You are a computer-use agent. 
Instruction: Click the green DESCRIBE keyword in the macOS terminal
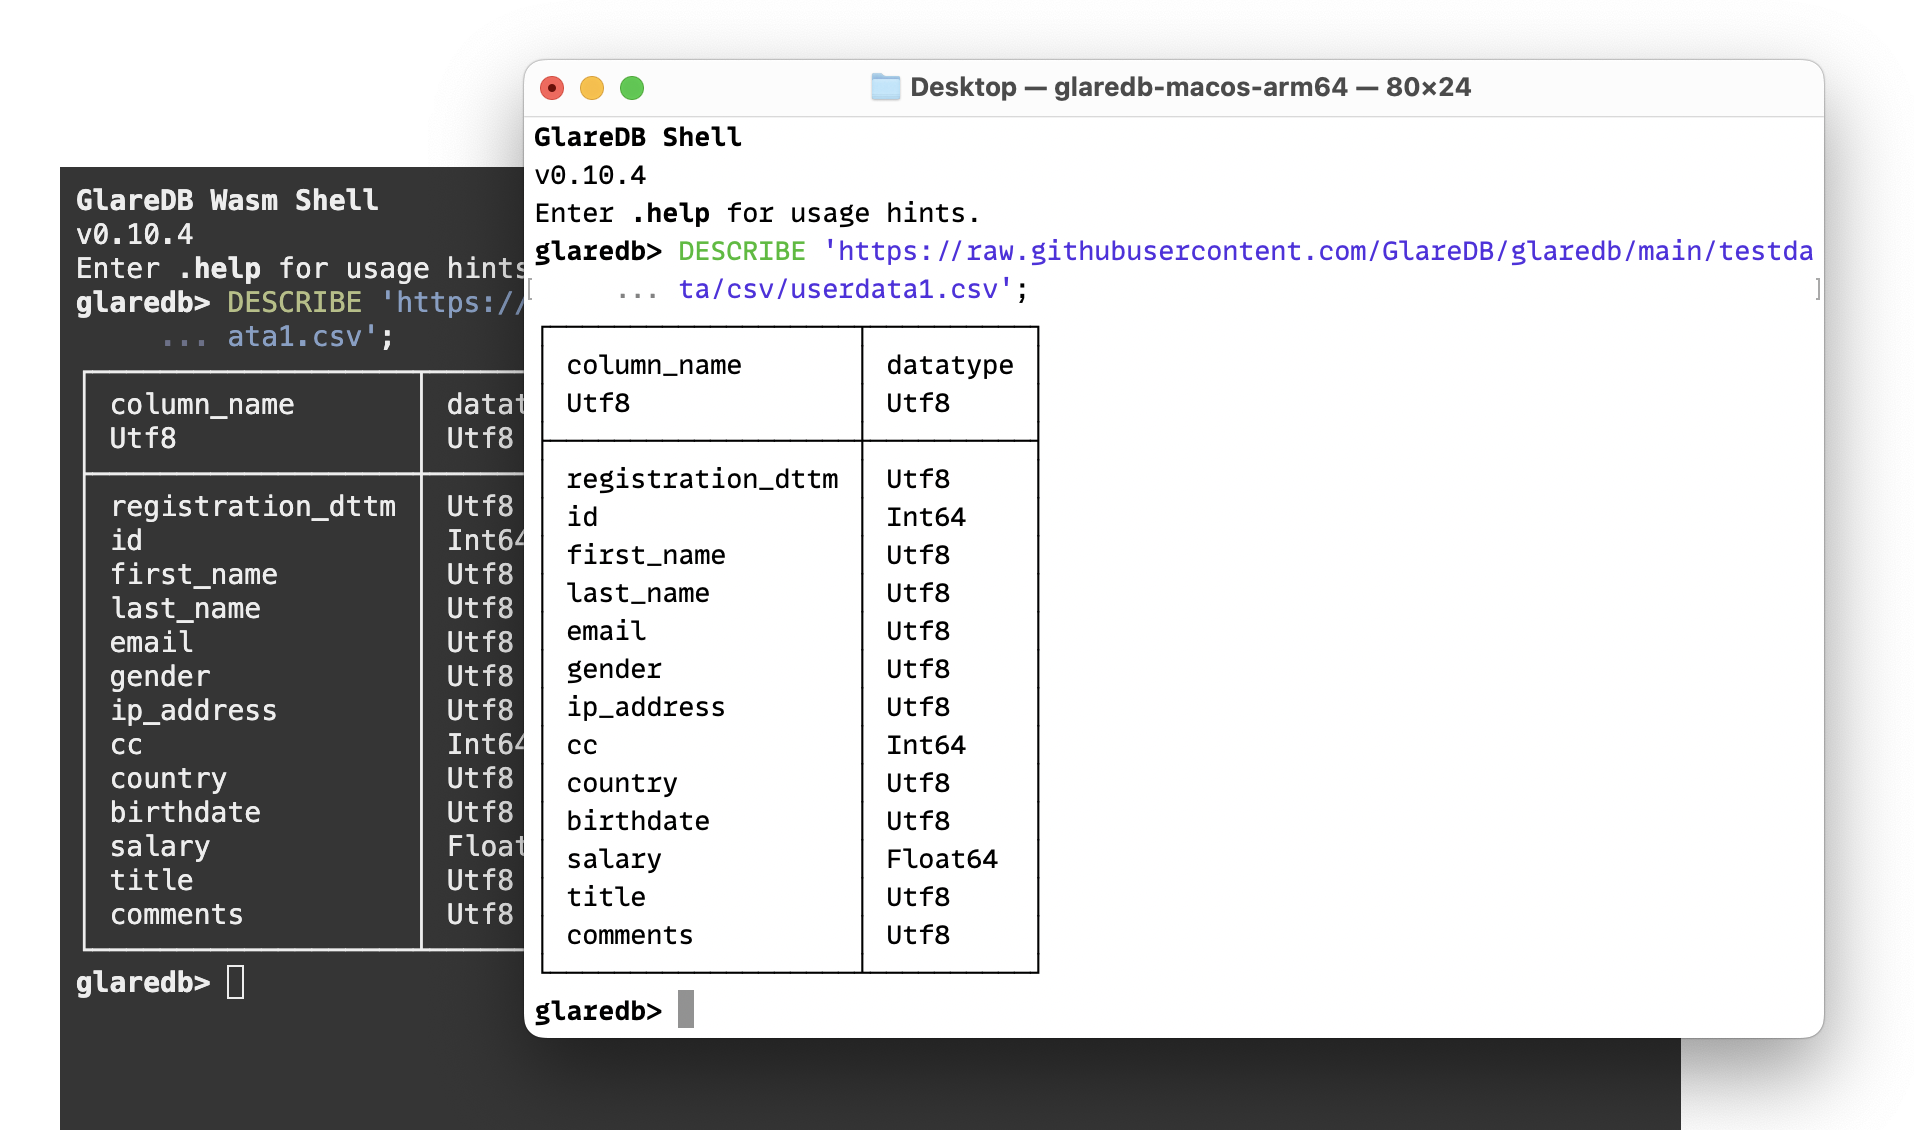742,251
